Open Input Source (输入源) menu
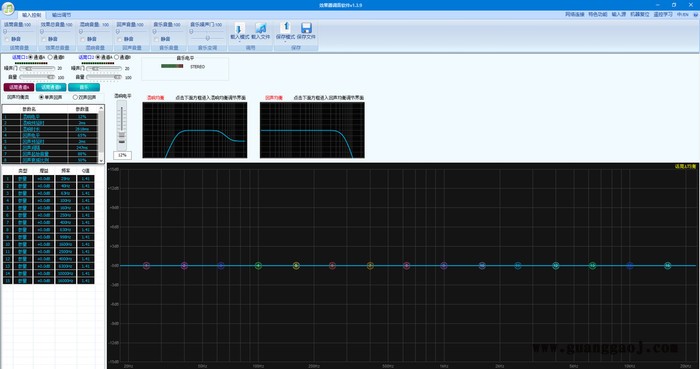This screenshot has width=700, height=369. pos(619,14)
